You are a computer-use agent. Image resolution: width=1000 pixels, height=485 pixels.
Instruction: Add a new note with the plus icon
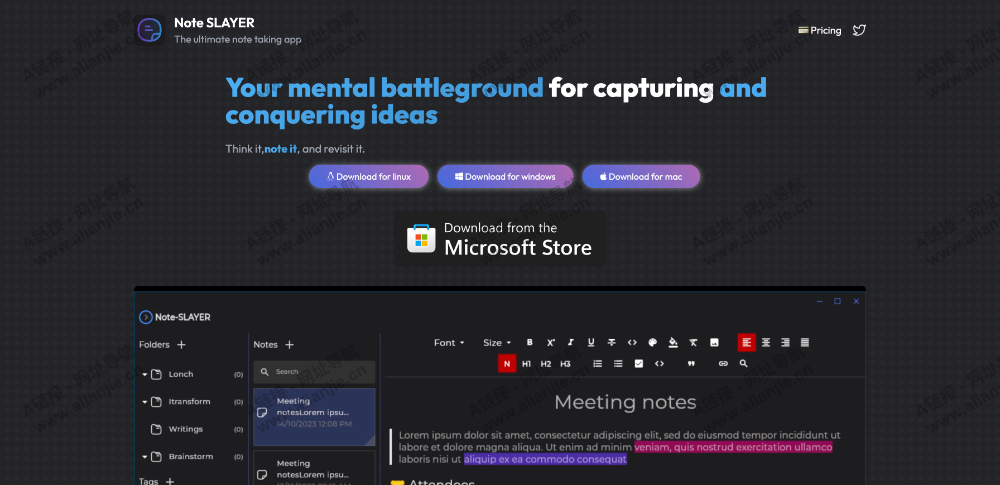click(290, 345)
